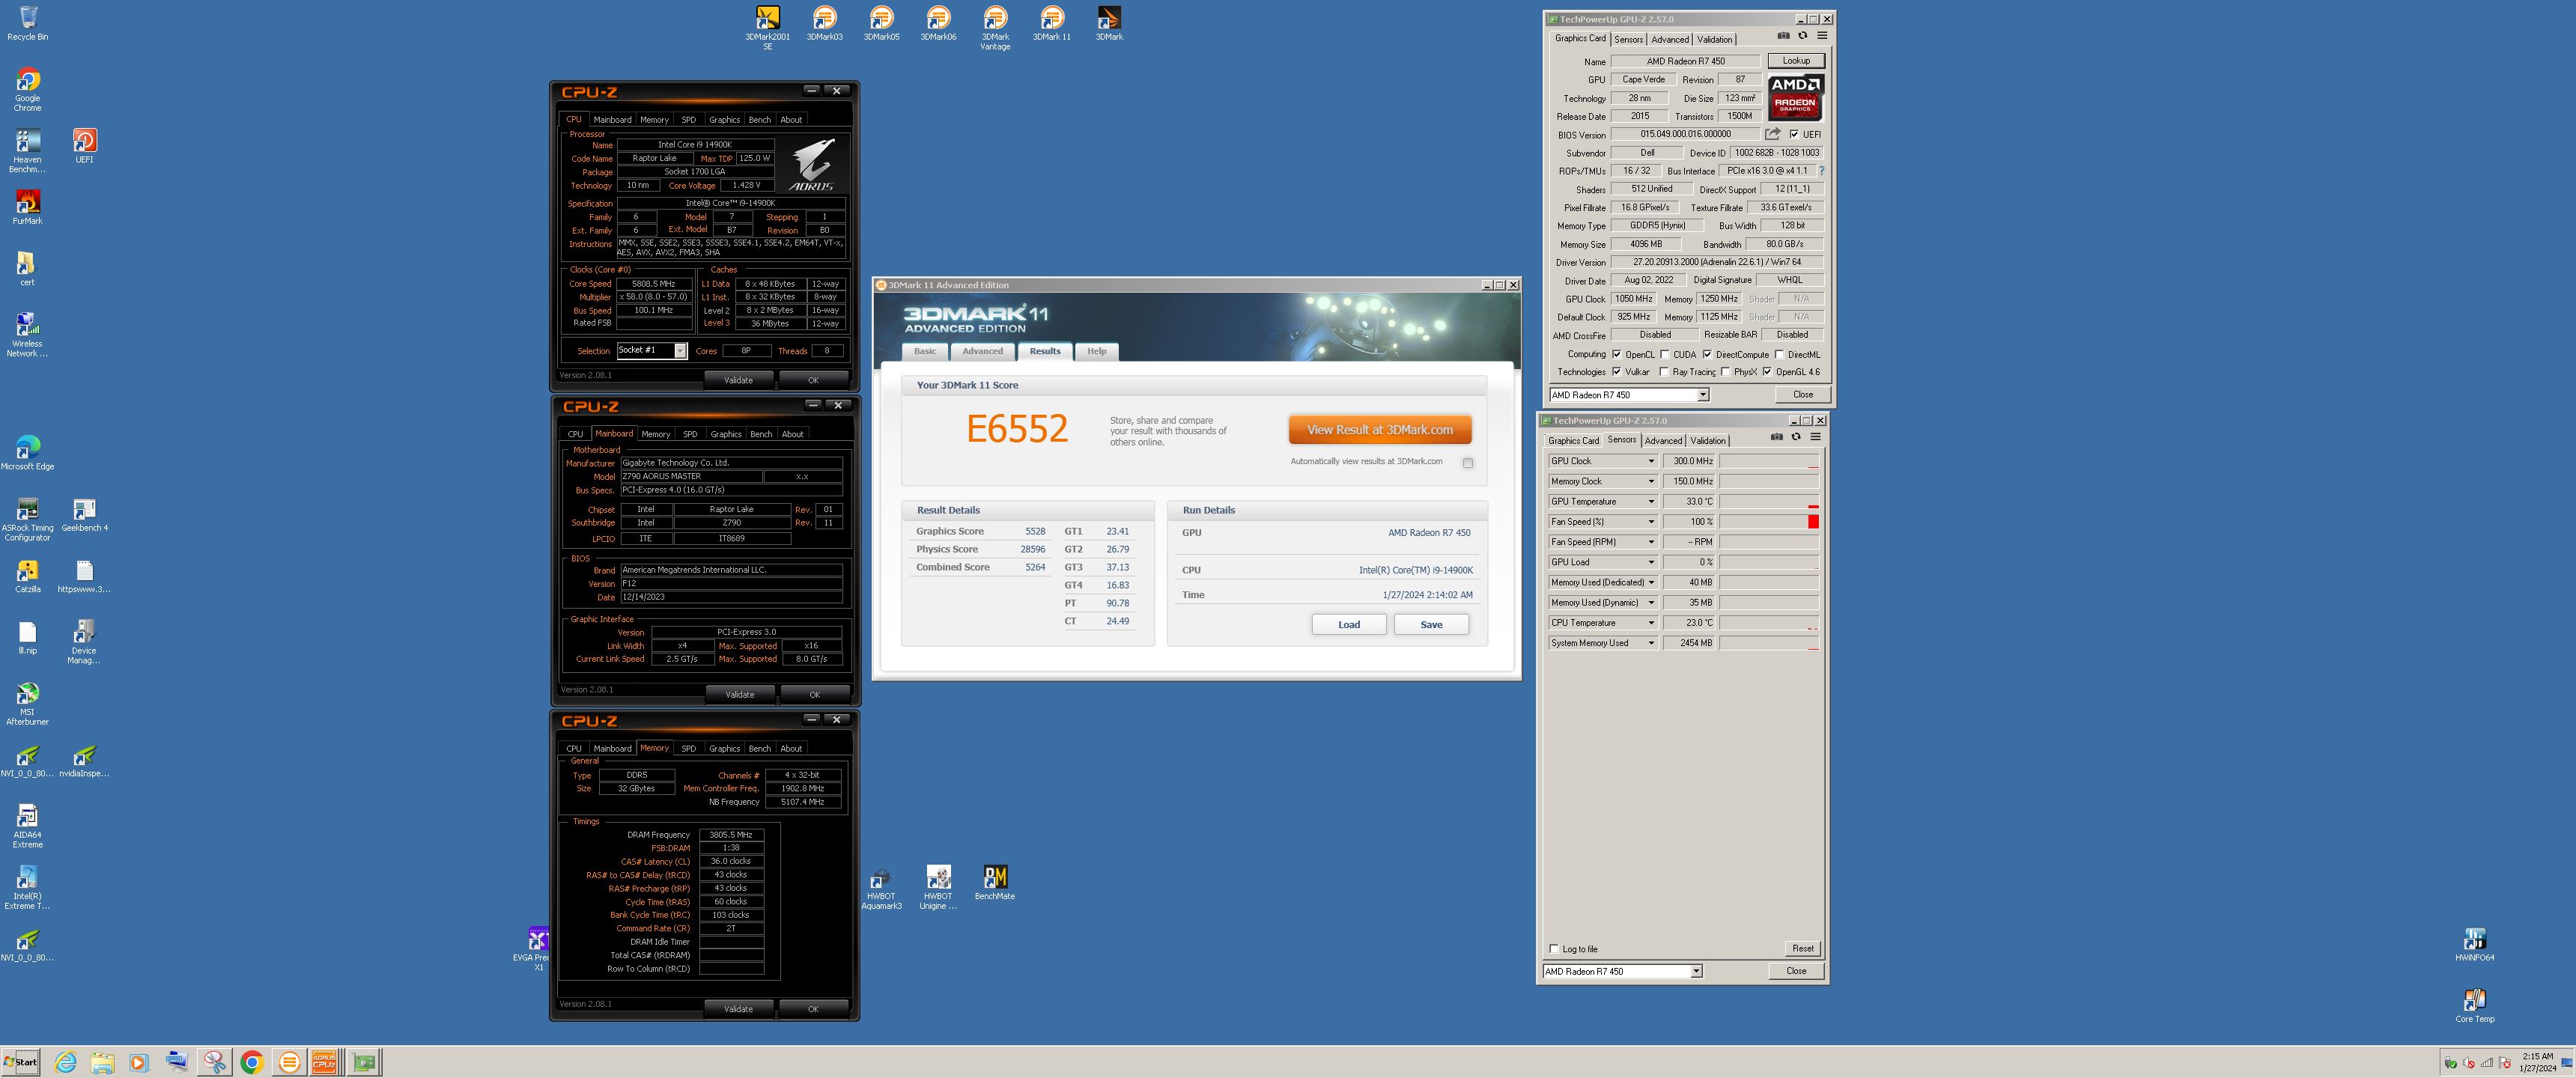Open the Bench tab in top CPU-Z window
Screen dimensions: 2576x1078
point(760,120)
